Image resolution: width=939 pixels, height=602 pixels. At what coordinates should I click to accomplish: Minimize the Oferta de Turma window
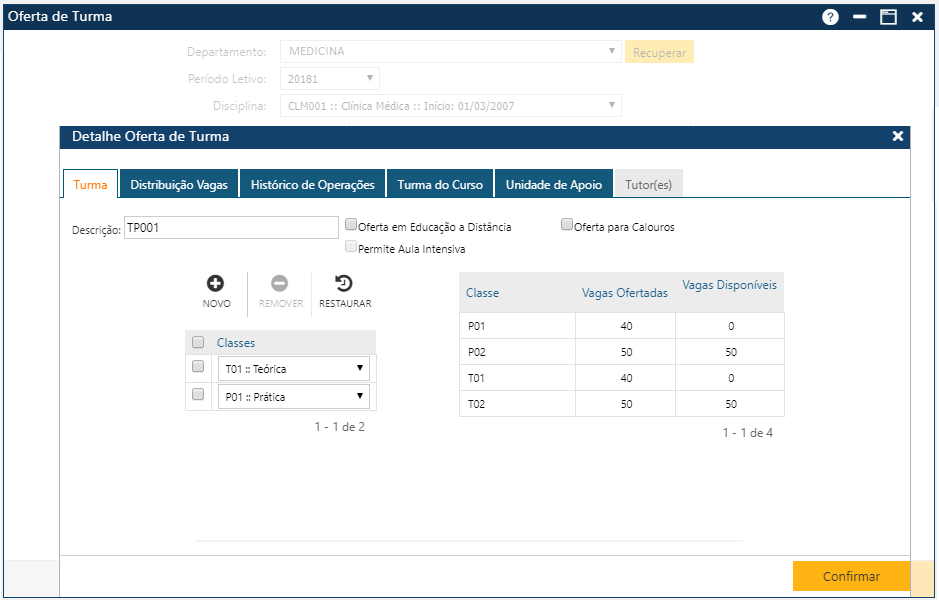(859, 17)
